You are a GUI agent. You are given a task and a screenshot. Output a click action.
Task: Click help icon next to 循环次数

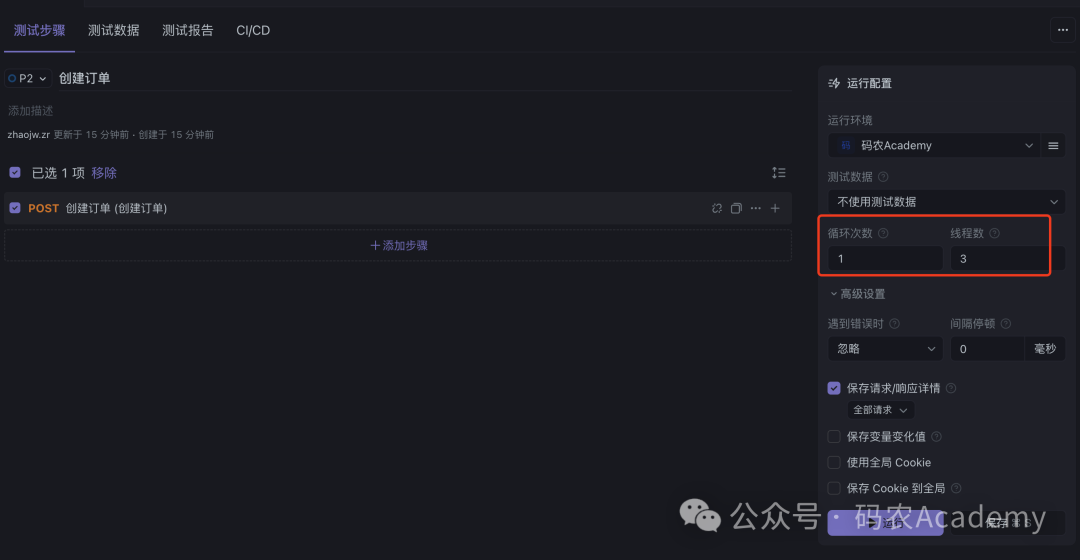(x=883, y=234)
